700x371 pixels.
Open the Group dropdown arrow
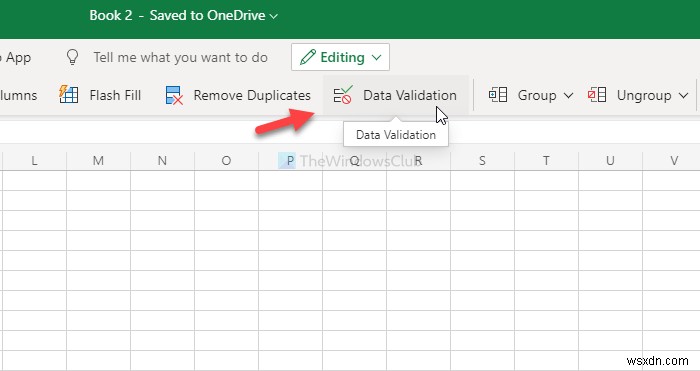[568, 96]
